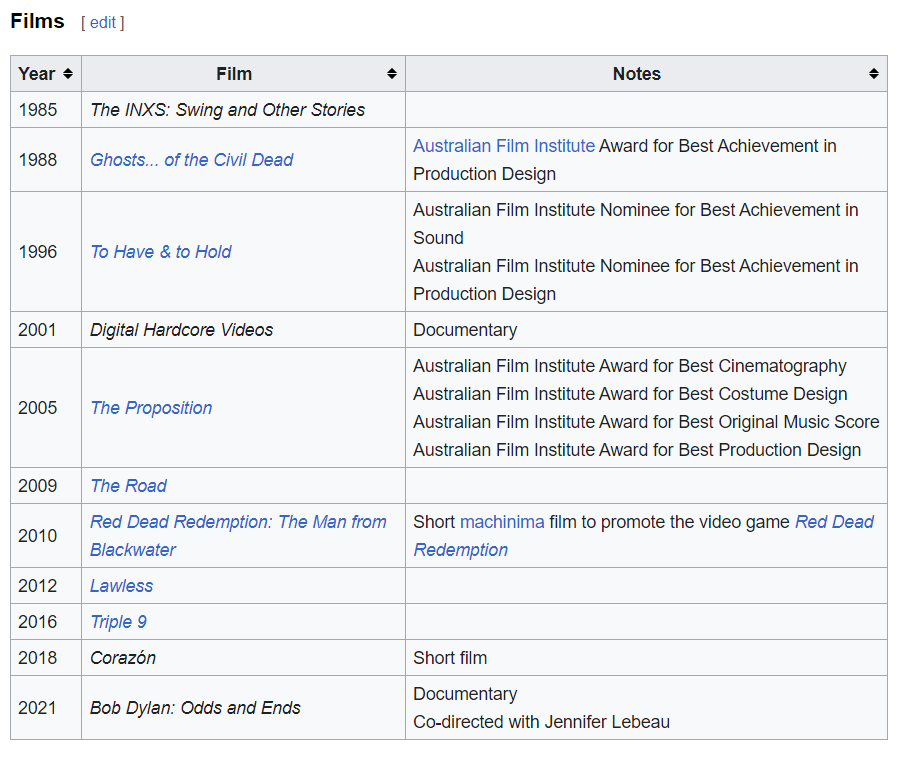Click the Best Costume Design award note
The width and height of the screenshot is (898, 758).
pyautogui.click(x=630, y=394)
